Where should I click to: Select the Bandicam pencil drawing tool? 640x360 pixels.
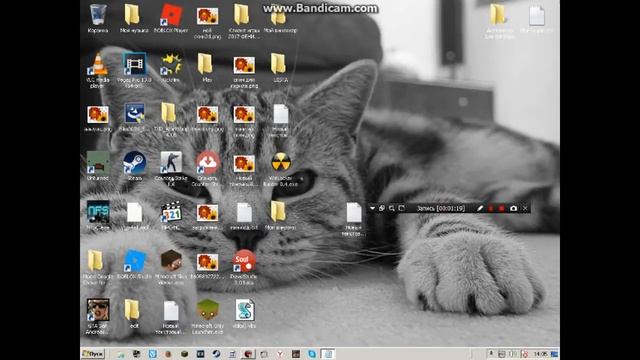pos(480,208)
